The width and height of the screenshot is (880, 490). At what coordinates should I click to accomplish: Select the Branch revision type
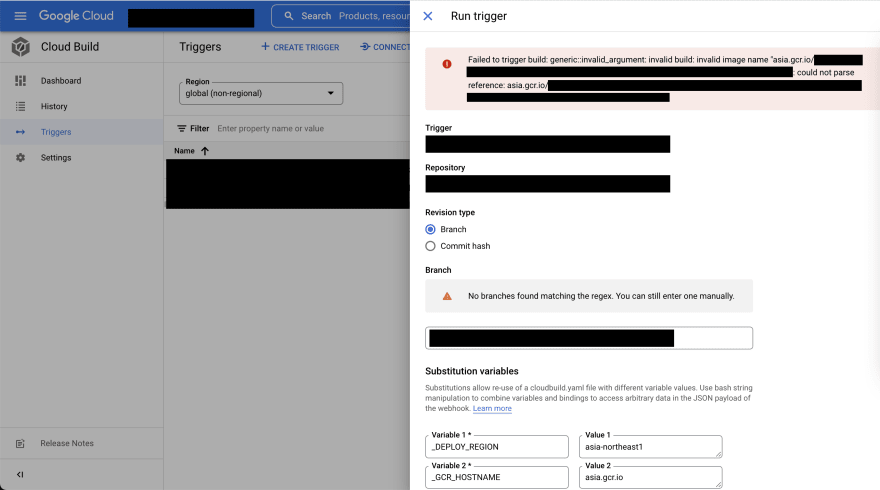(430, 229)
